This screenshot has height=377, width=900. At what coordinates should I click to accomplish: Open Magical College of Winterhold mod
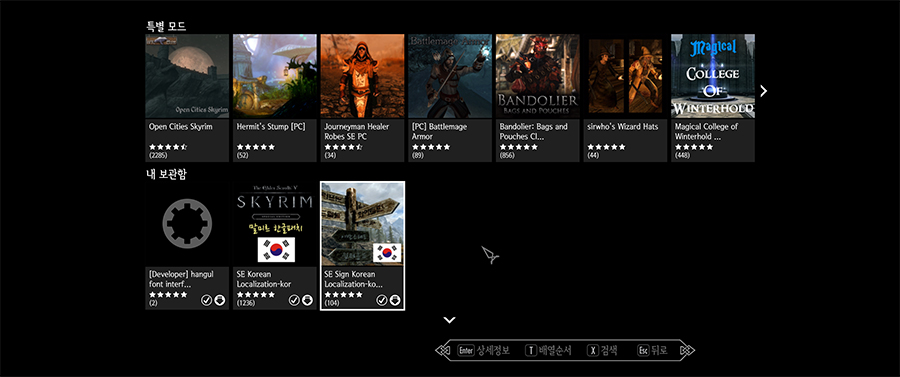(x=713, y=98)
